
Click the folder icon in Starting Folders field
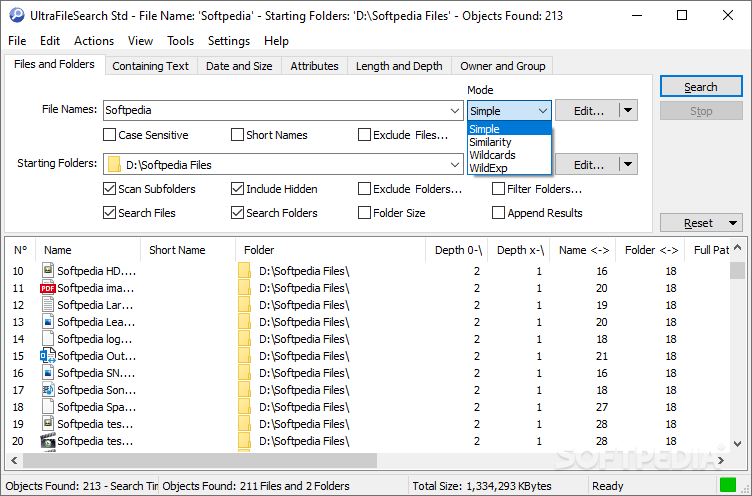[x=114, y=165]
